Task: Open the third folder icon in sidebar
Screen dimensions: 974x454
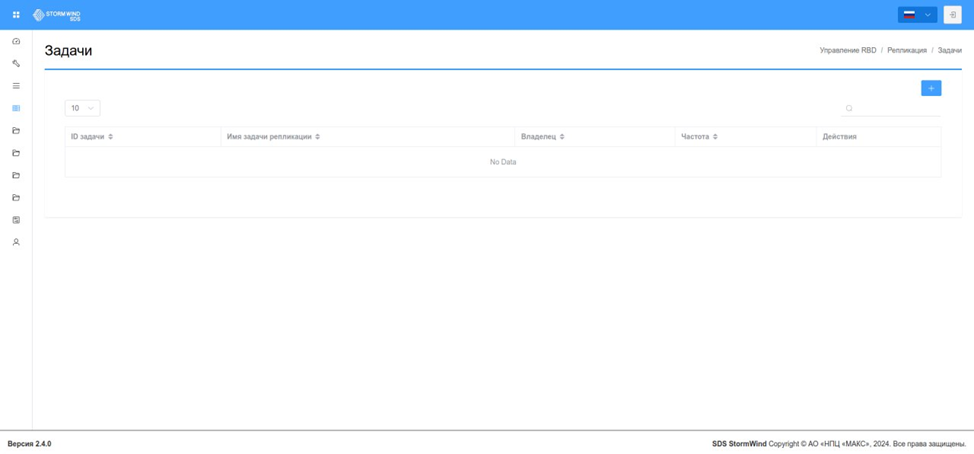Action: tap(16, 175)
